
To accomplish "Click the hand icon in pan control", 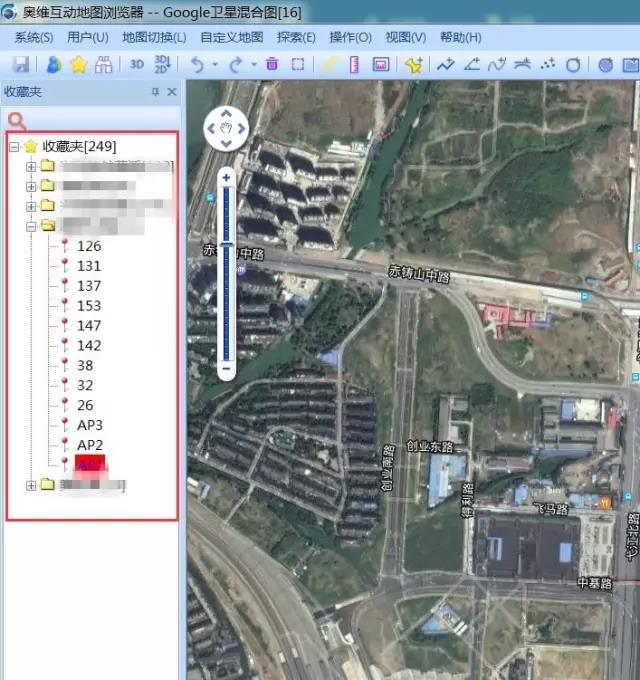I will tap(226, 128).
